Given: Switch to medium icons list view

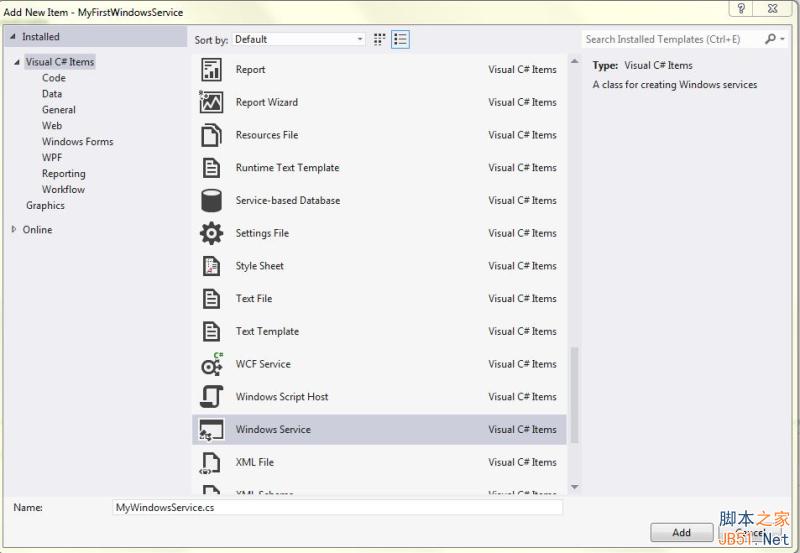Looking at the screenshot, I should [x=401, y=39].
